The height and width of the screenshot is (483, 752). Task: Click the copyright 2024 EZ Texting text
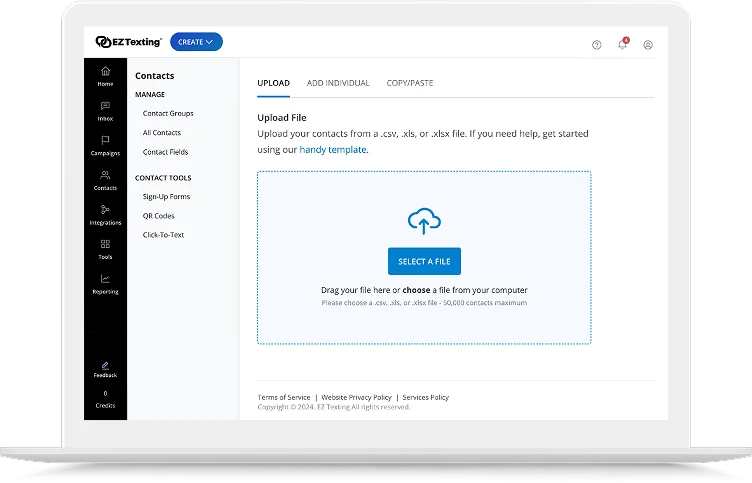click(x=334, y=407)
